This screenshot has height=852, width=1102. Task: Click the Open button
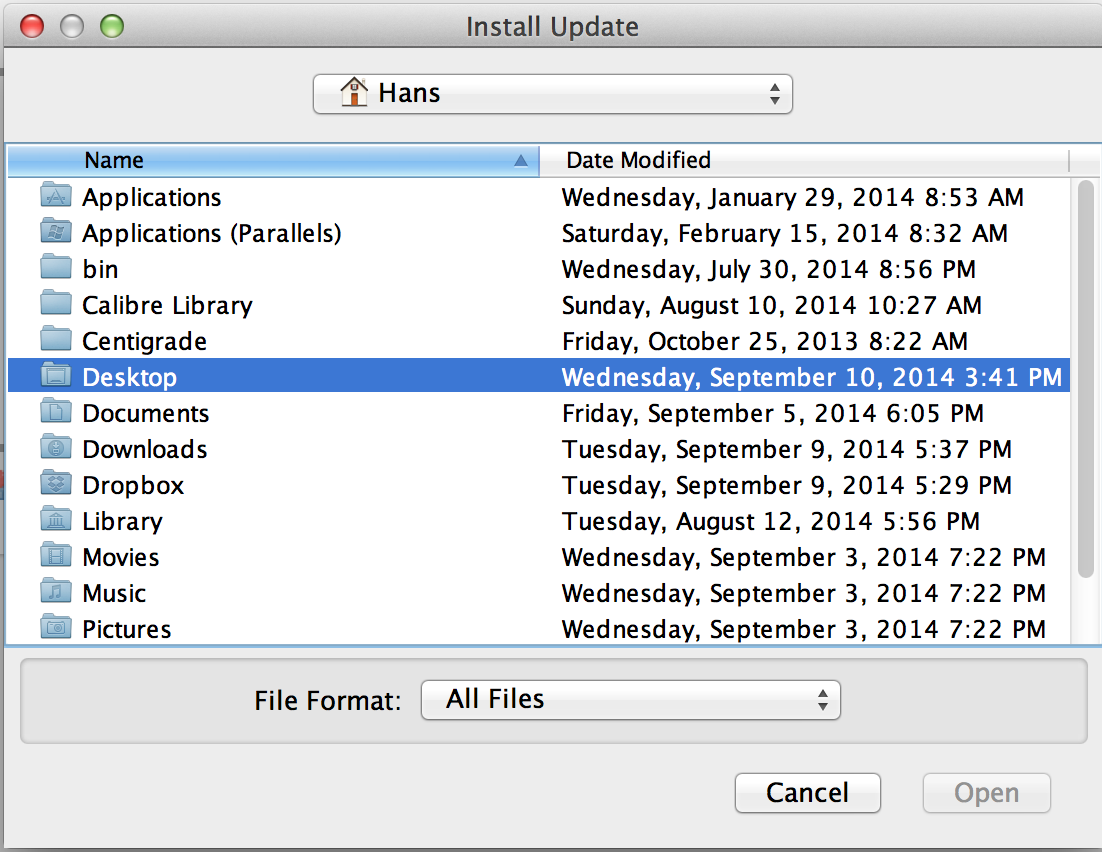point(986,793)
